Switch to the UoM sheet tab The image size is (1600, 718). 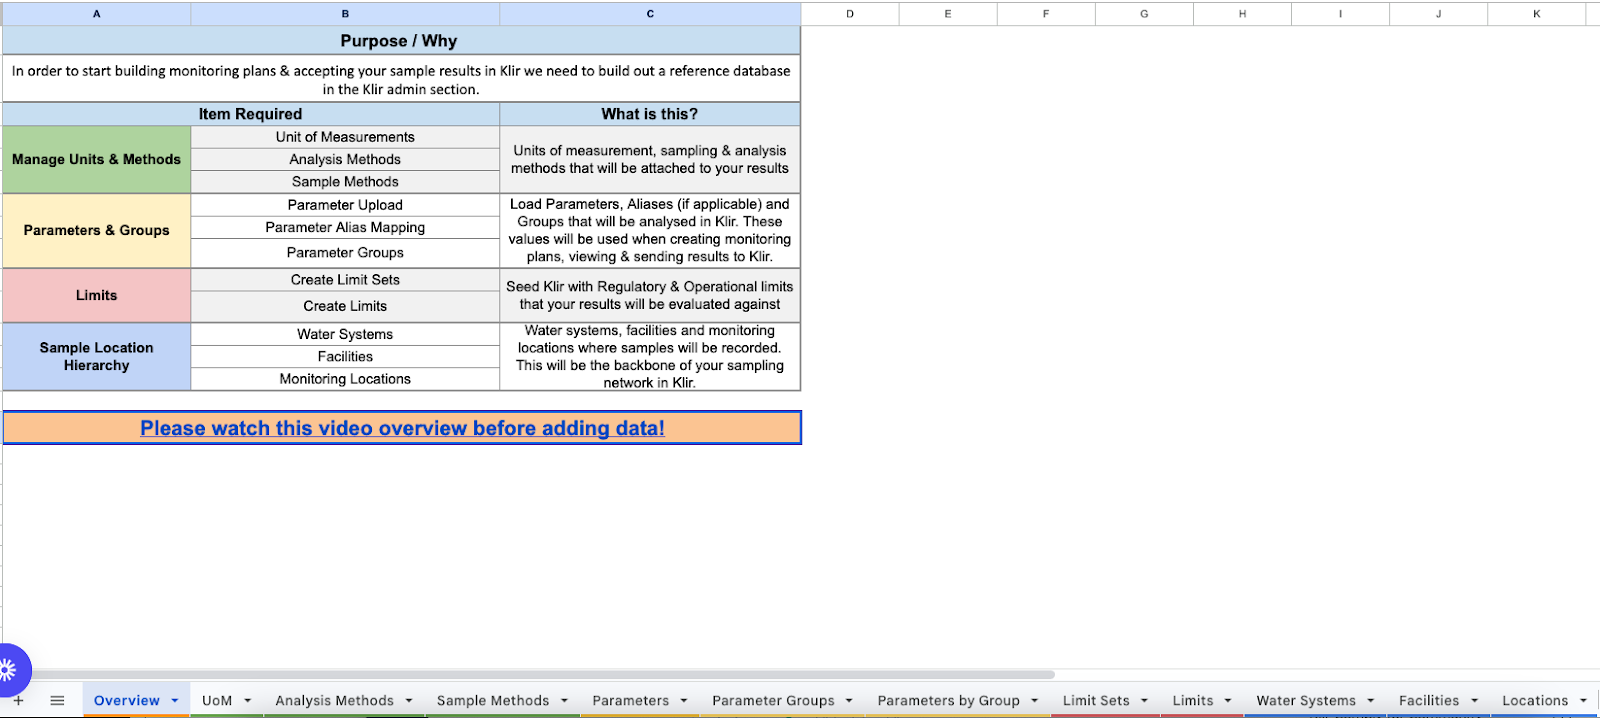coord(217,701)
